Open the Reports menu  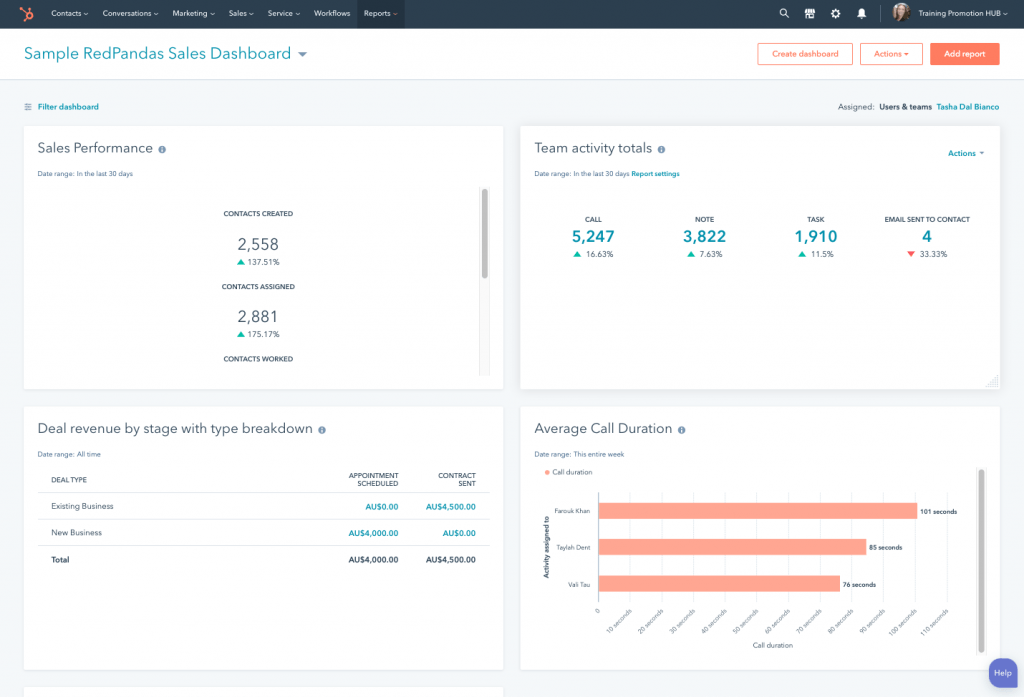tap(380, 14)
